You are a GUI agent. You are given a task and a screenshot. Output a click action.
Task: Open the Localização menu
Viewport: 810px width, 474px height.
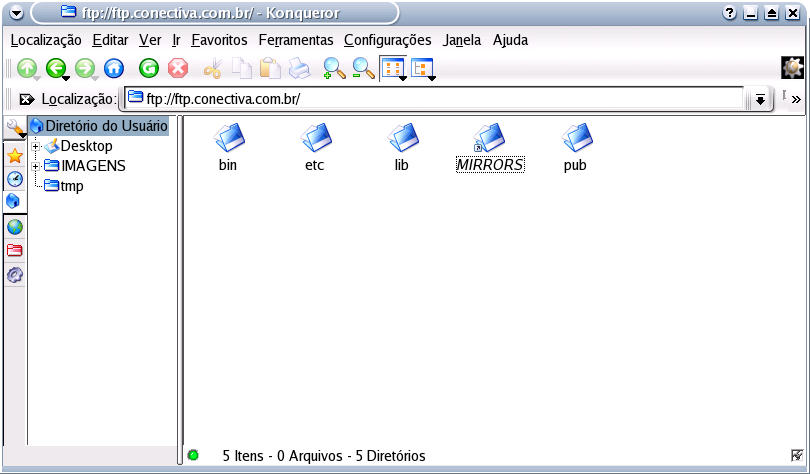46,40
